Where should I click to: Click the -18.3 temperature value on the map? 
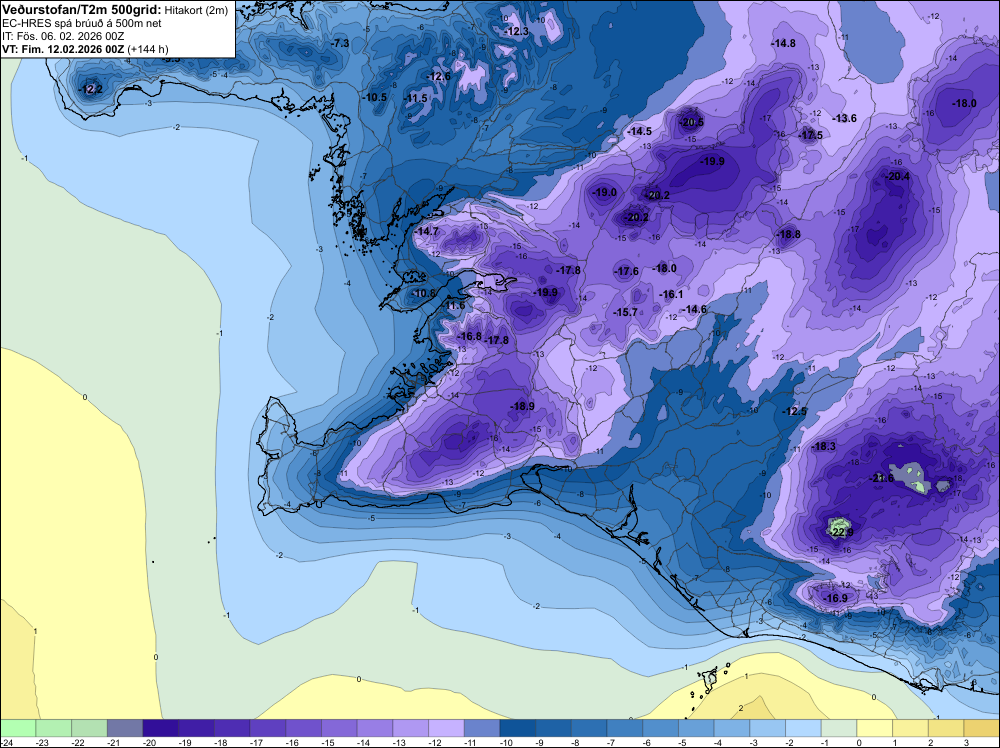pos(823,446)
